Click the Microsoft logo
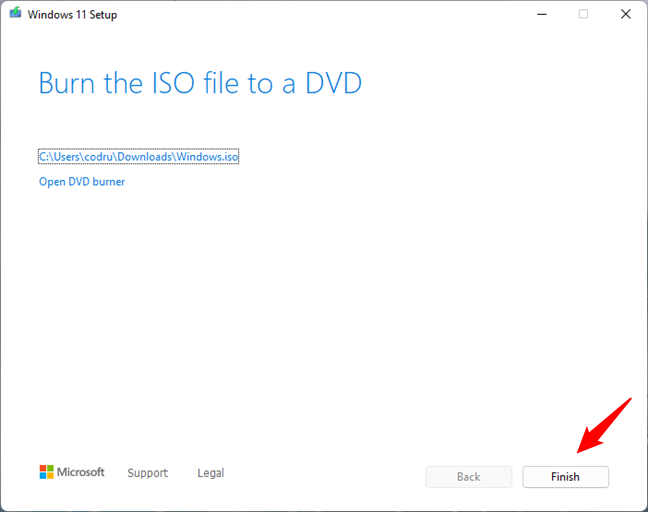 click(72, 472)
